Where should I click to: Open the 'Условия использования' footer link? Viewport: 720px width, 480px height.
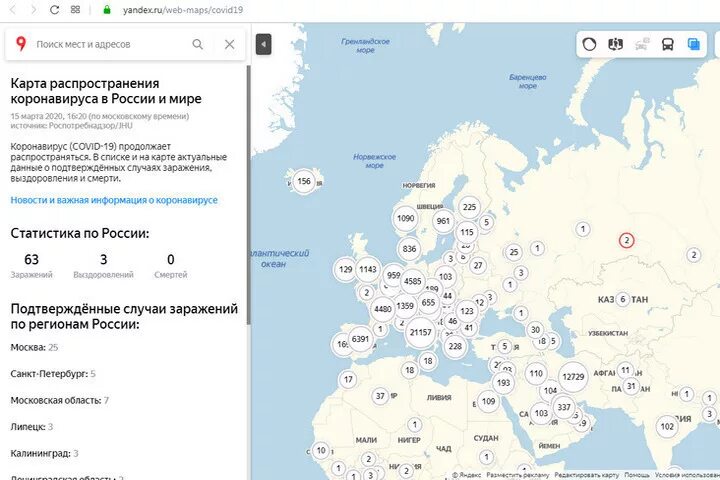coord(687,475)
